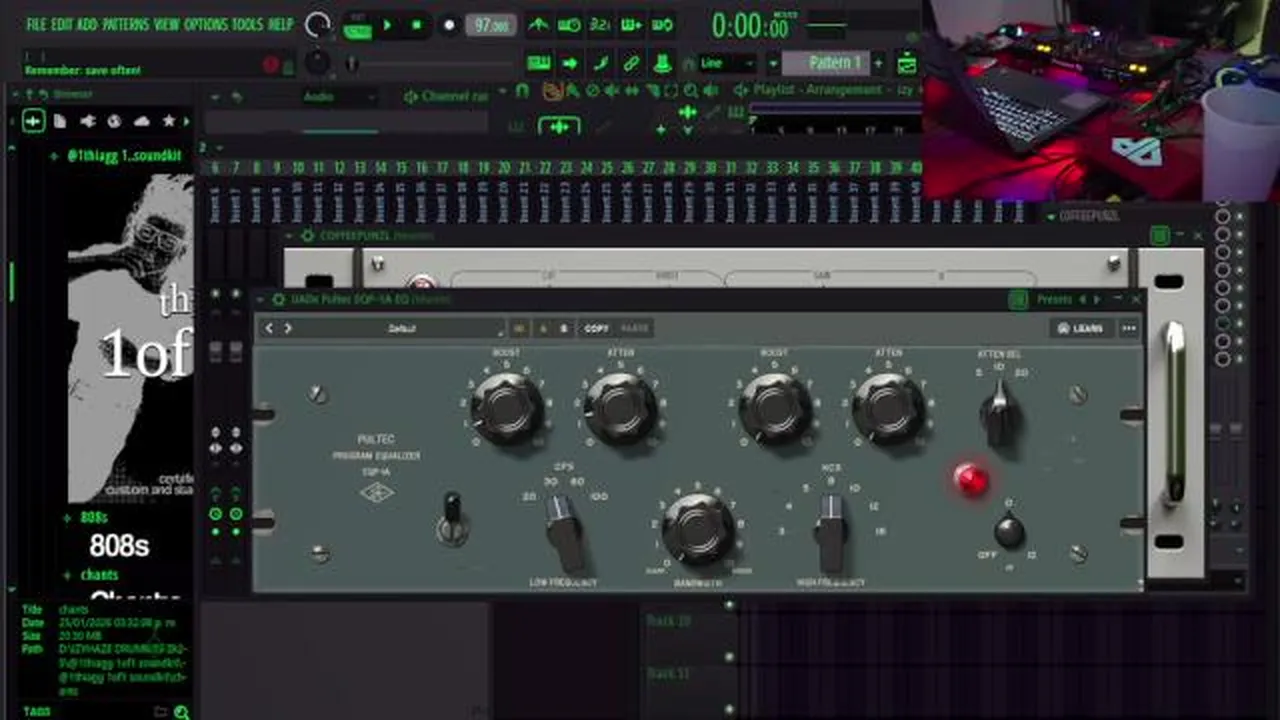Click the low frequency ATTEN knob
The height and width of the screenshot is (720, 1280).
(x=620, y=407)
